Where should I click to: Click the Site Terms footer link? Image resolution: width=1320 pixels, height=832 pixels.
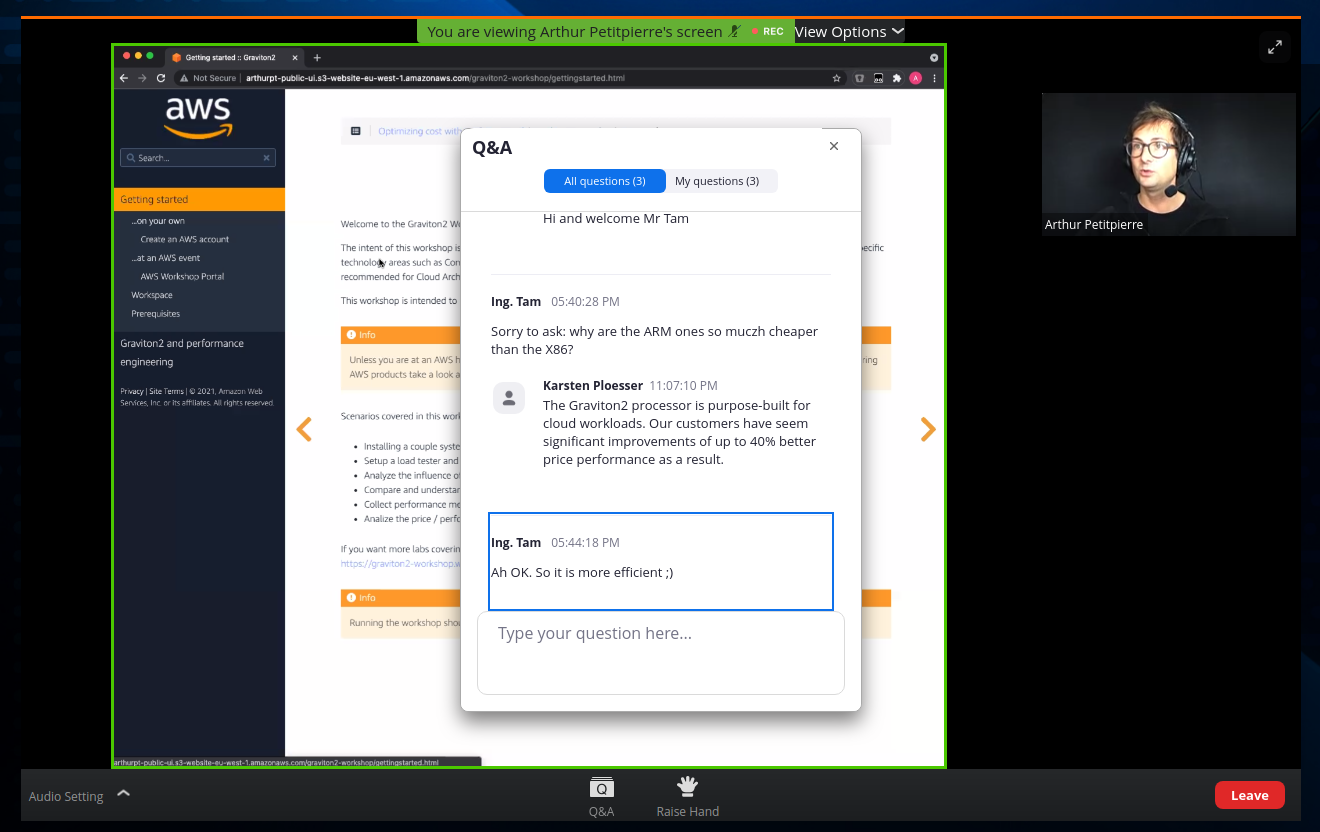[167, 391]
